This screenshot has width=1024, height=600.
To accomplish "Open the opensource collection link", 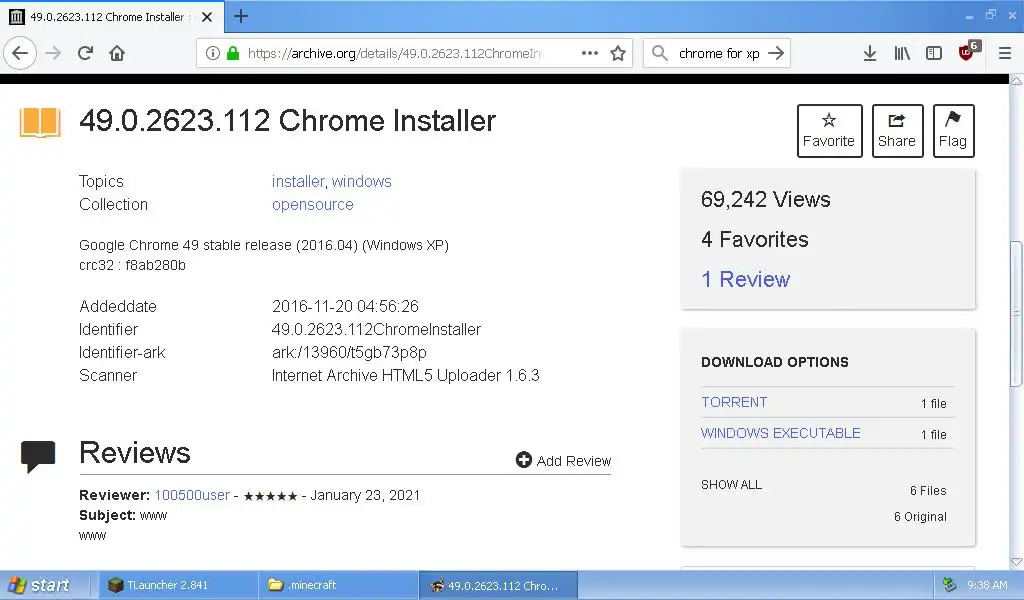I will pyautogui.click(x=313, y=204).
